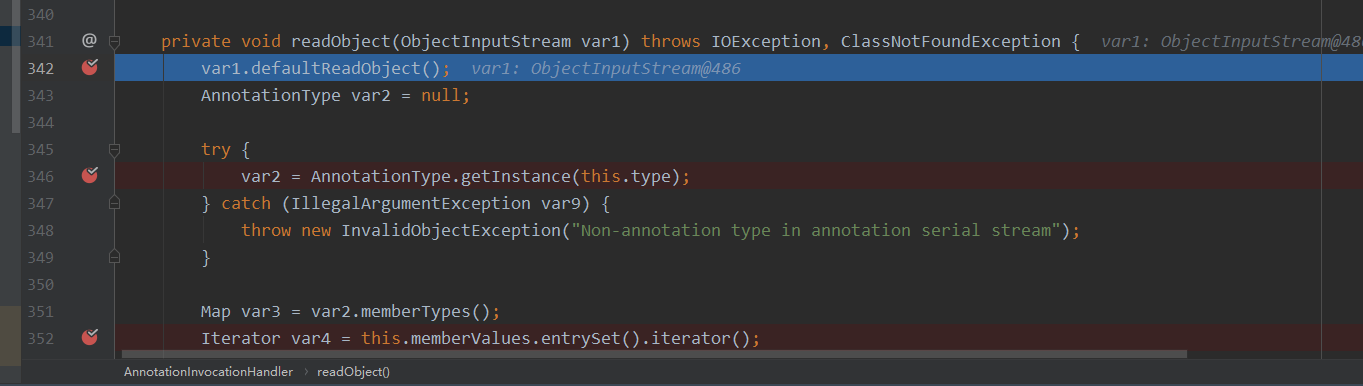Screen dimensions: 1363x386
Task: Collapse the catch block fold marker on line 347
Action: pyautogui.click(x=114, y=203)
